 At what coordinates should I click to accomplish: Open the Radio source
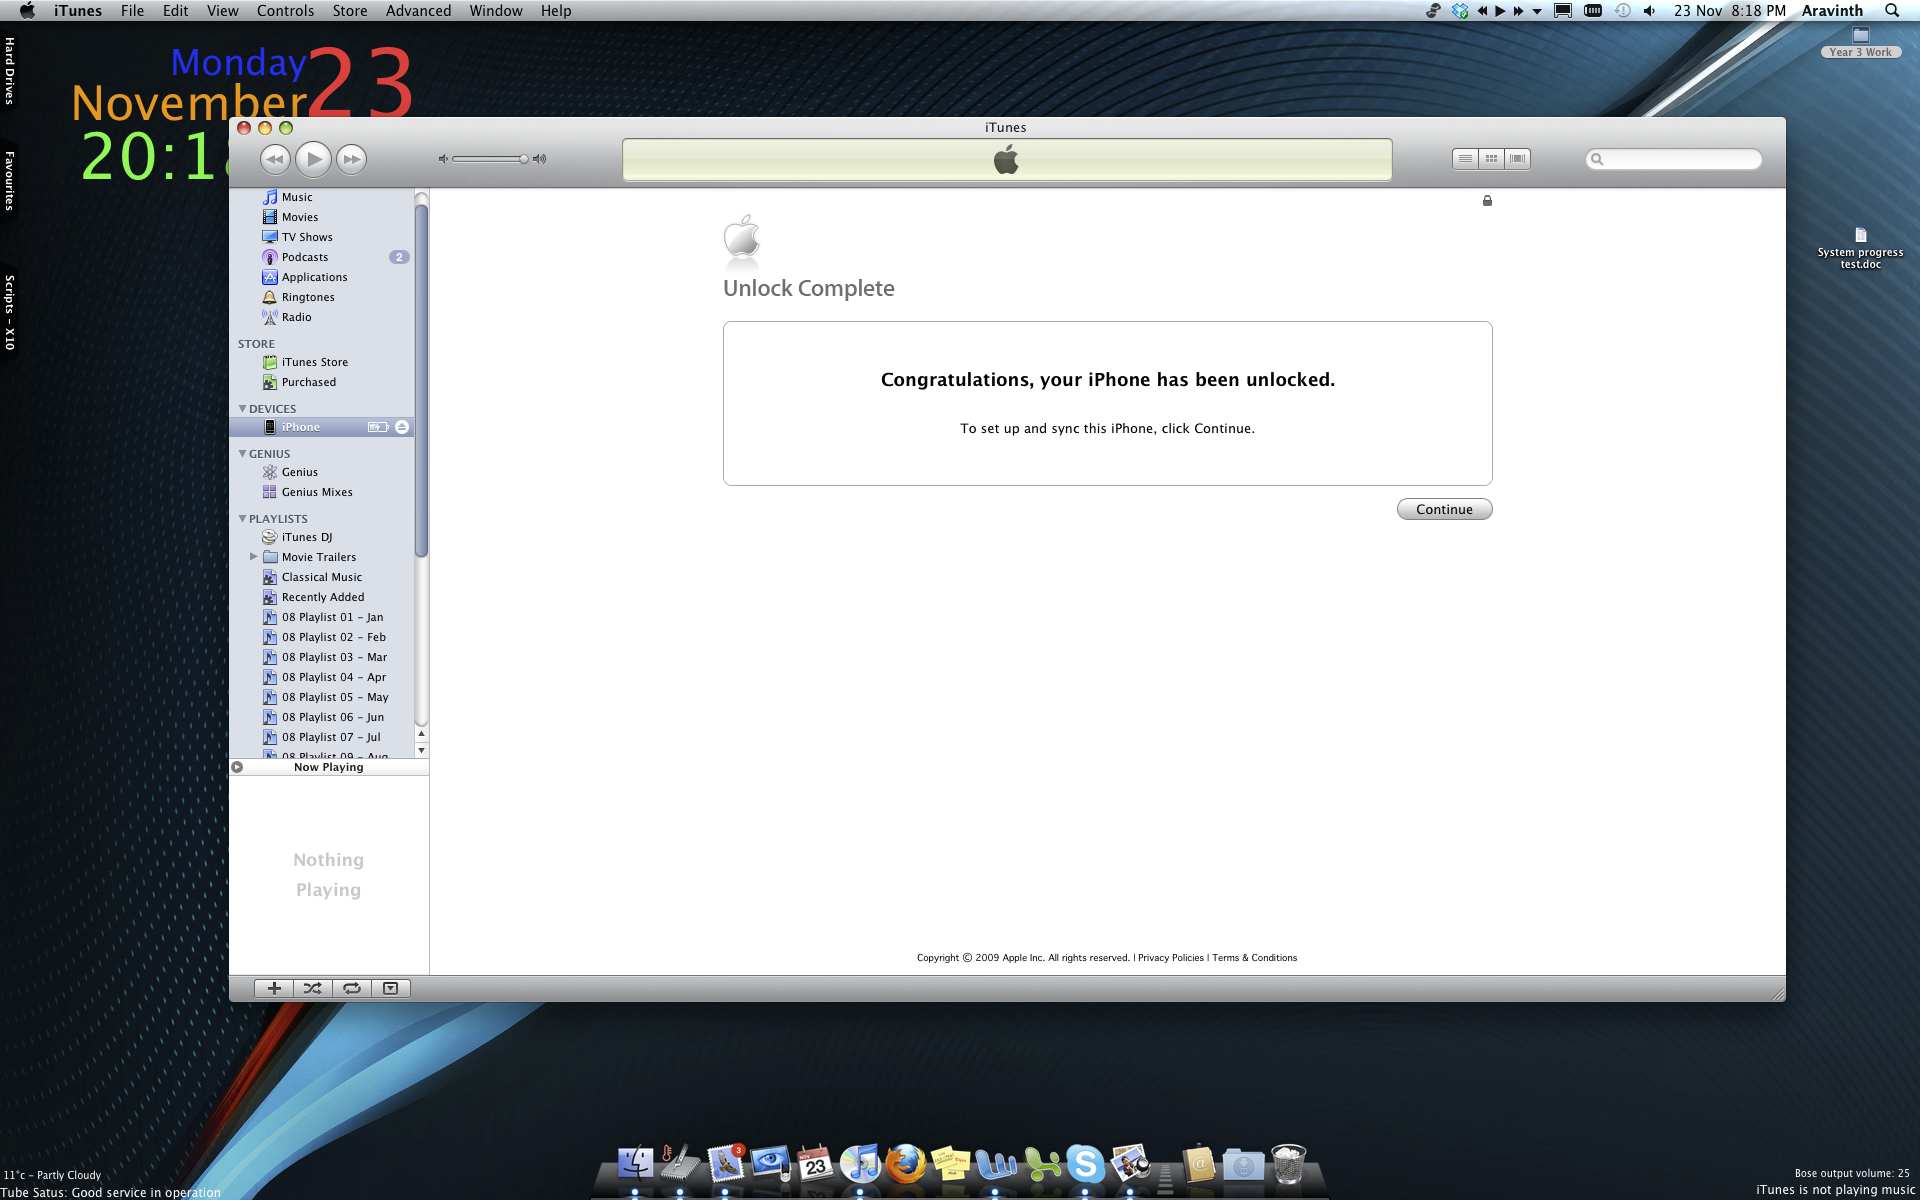[x=296, y=317]
